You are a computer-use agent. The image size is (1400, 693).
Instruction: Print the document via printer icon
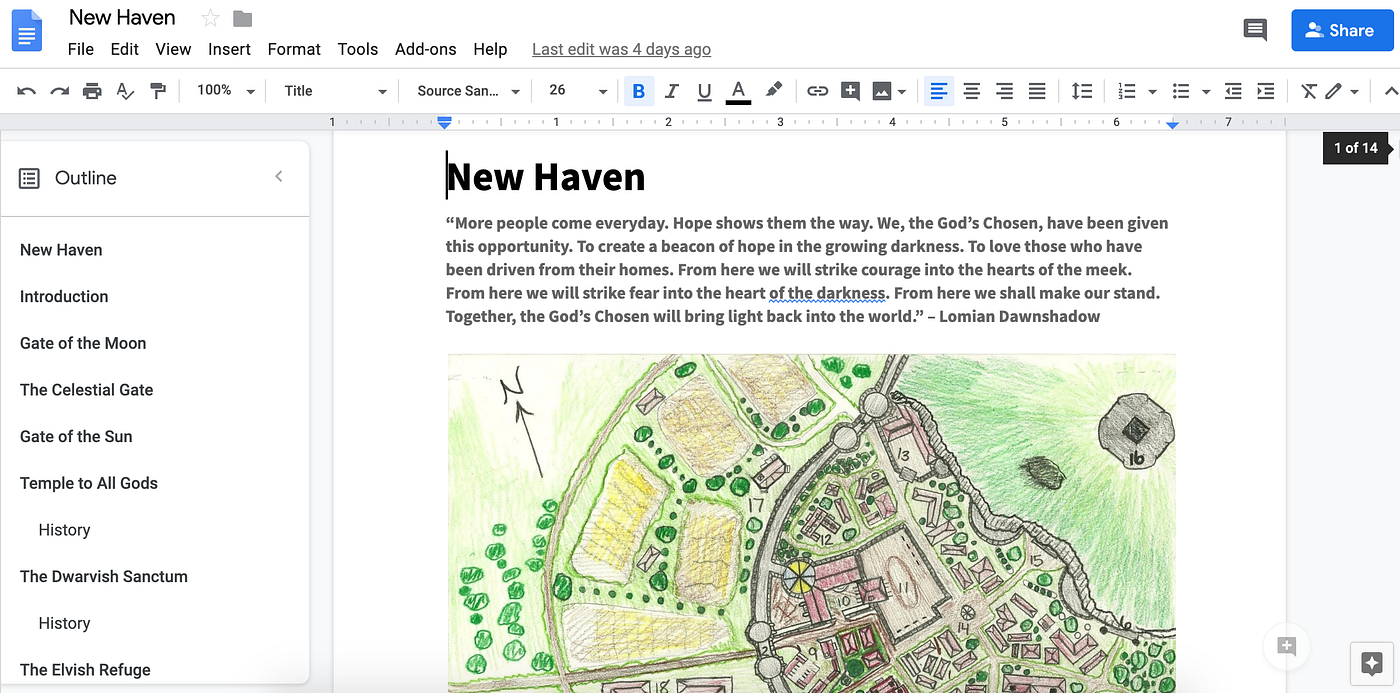coord(92,91)
